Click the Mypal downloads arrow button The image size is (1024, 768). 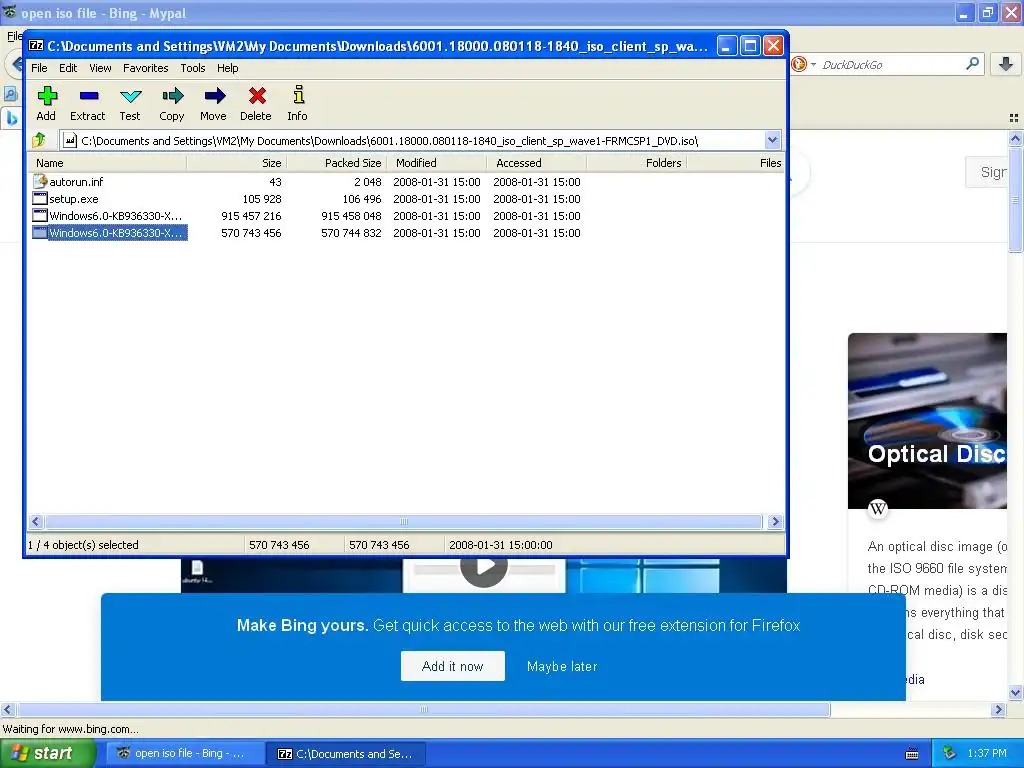[x=1006, y=64]
